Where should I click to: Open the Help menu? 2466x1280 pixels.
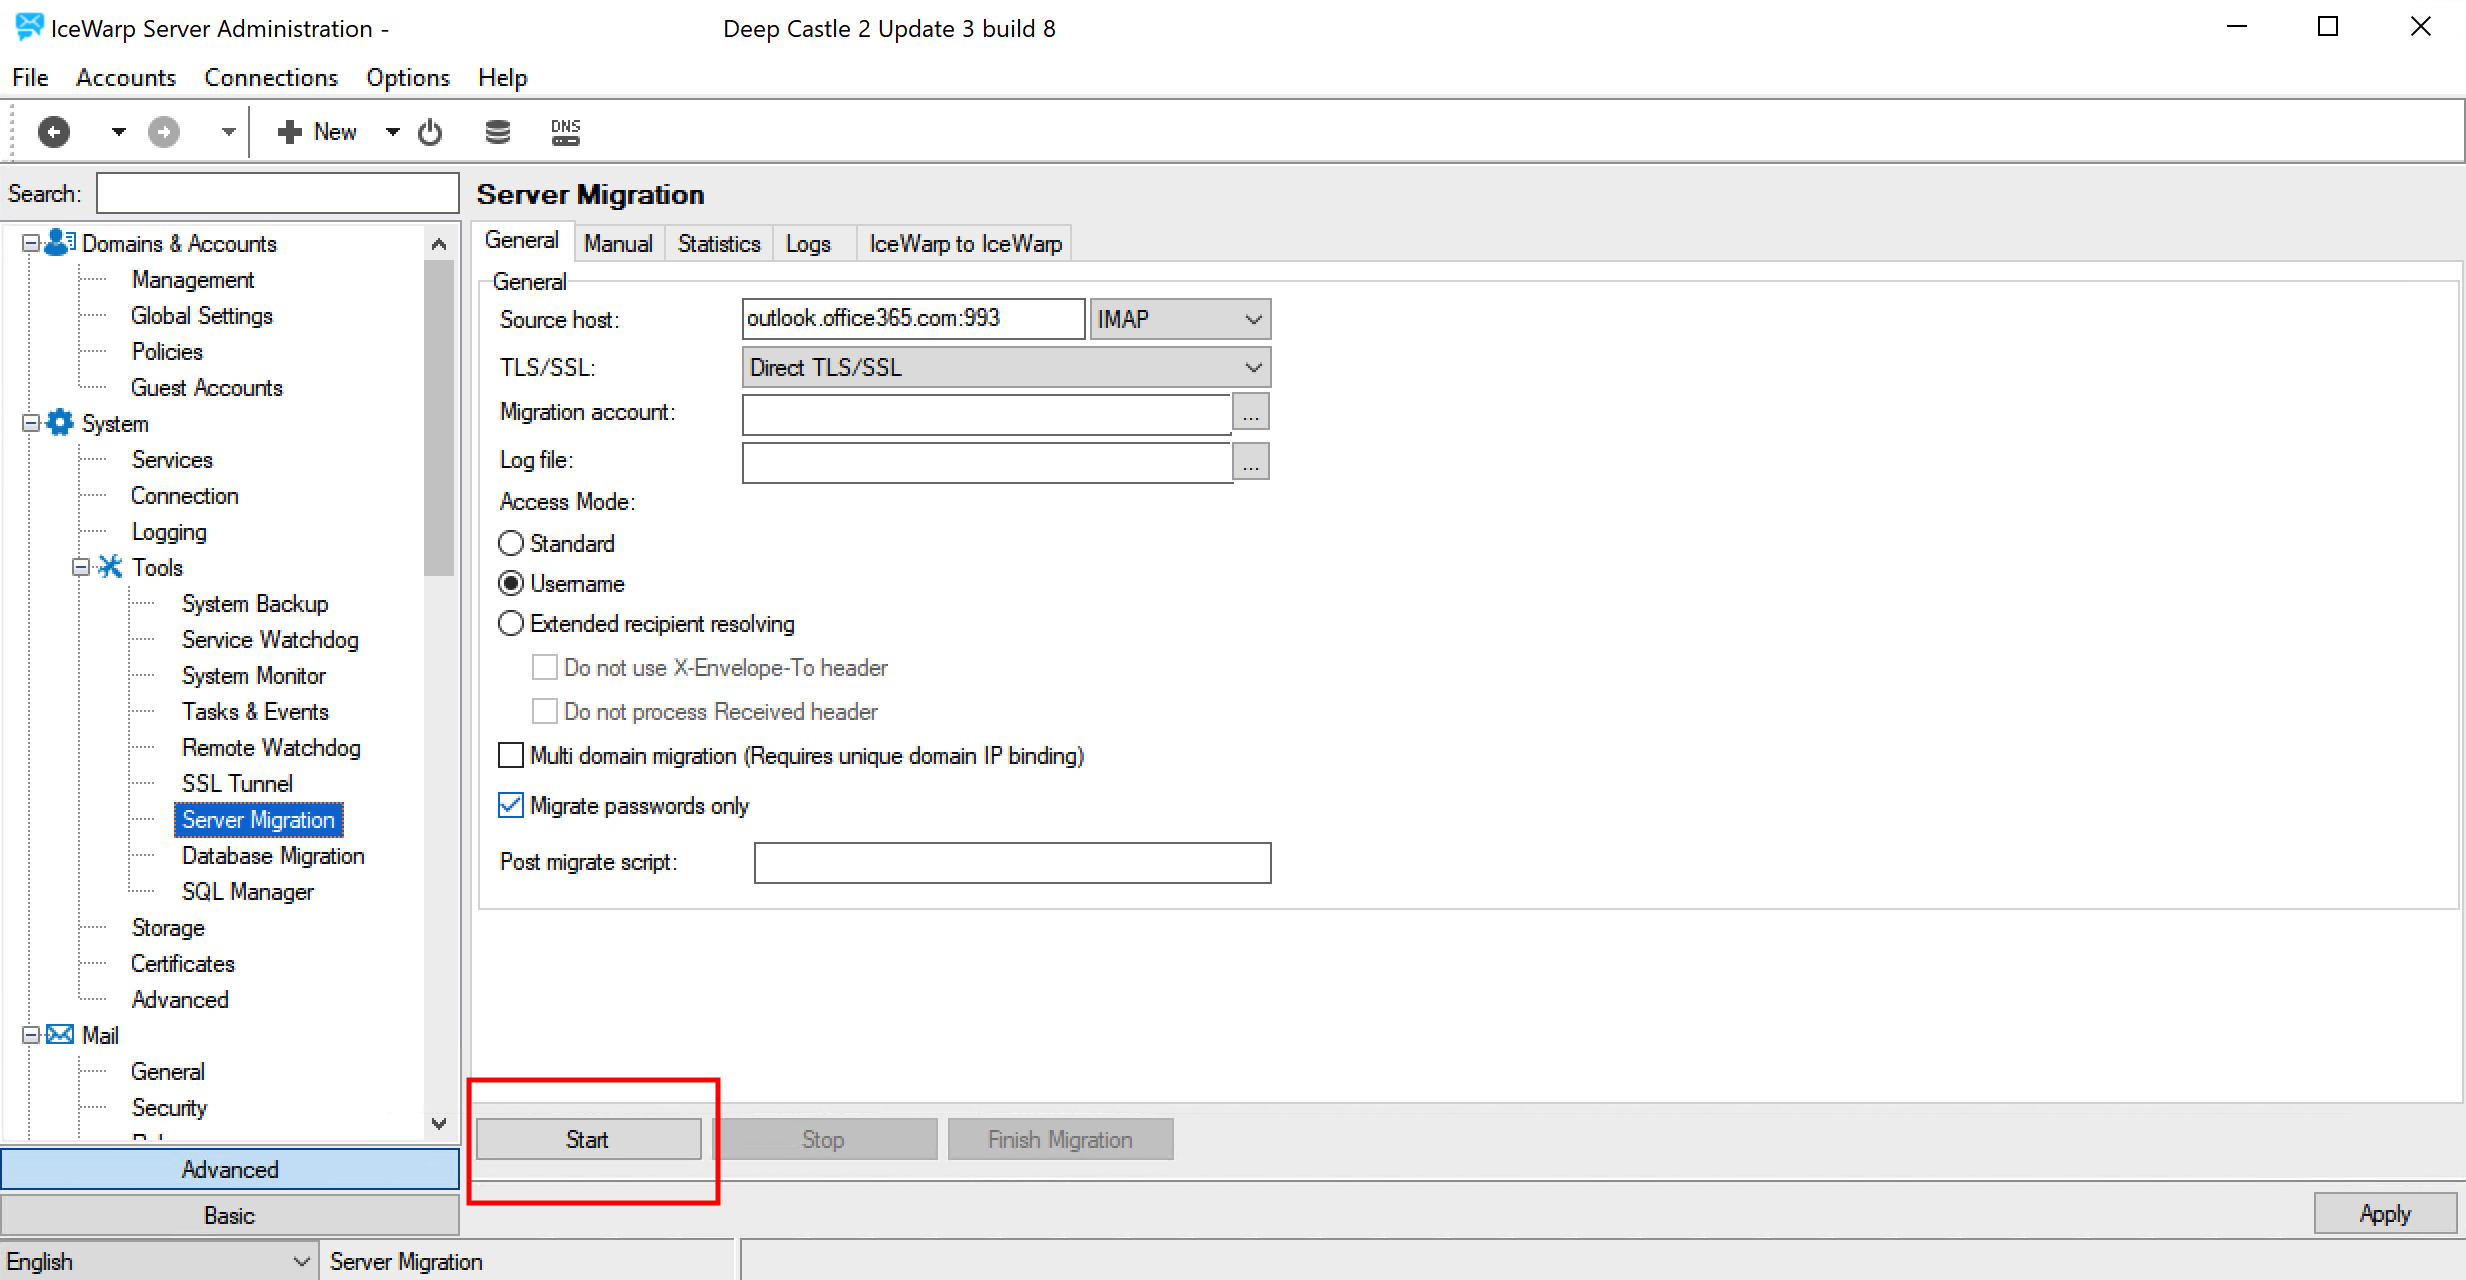[502, 77]
